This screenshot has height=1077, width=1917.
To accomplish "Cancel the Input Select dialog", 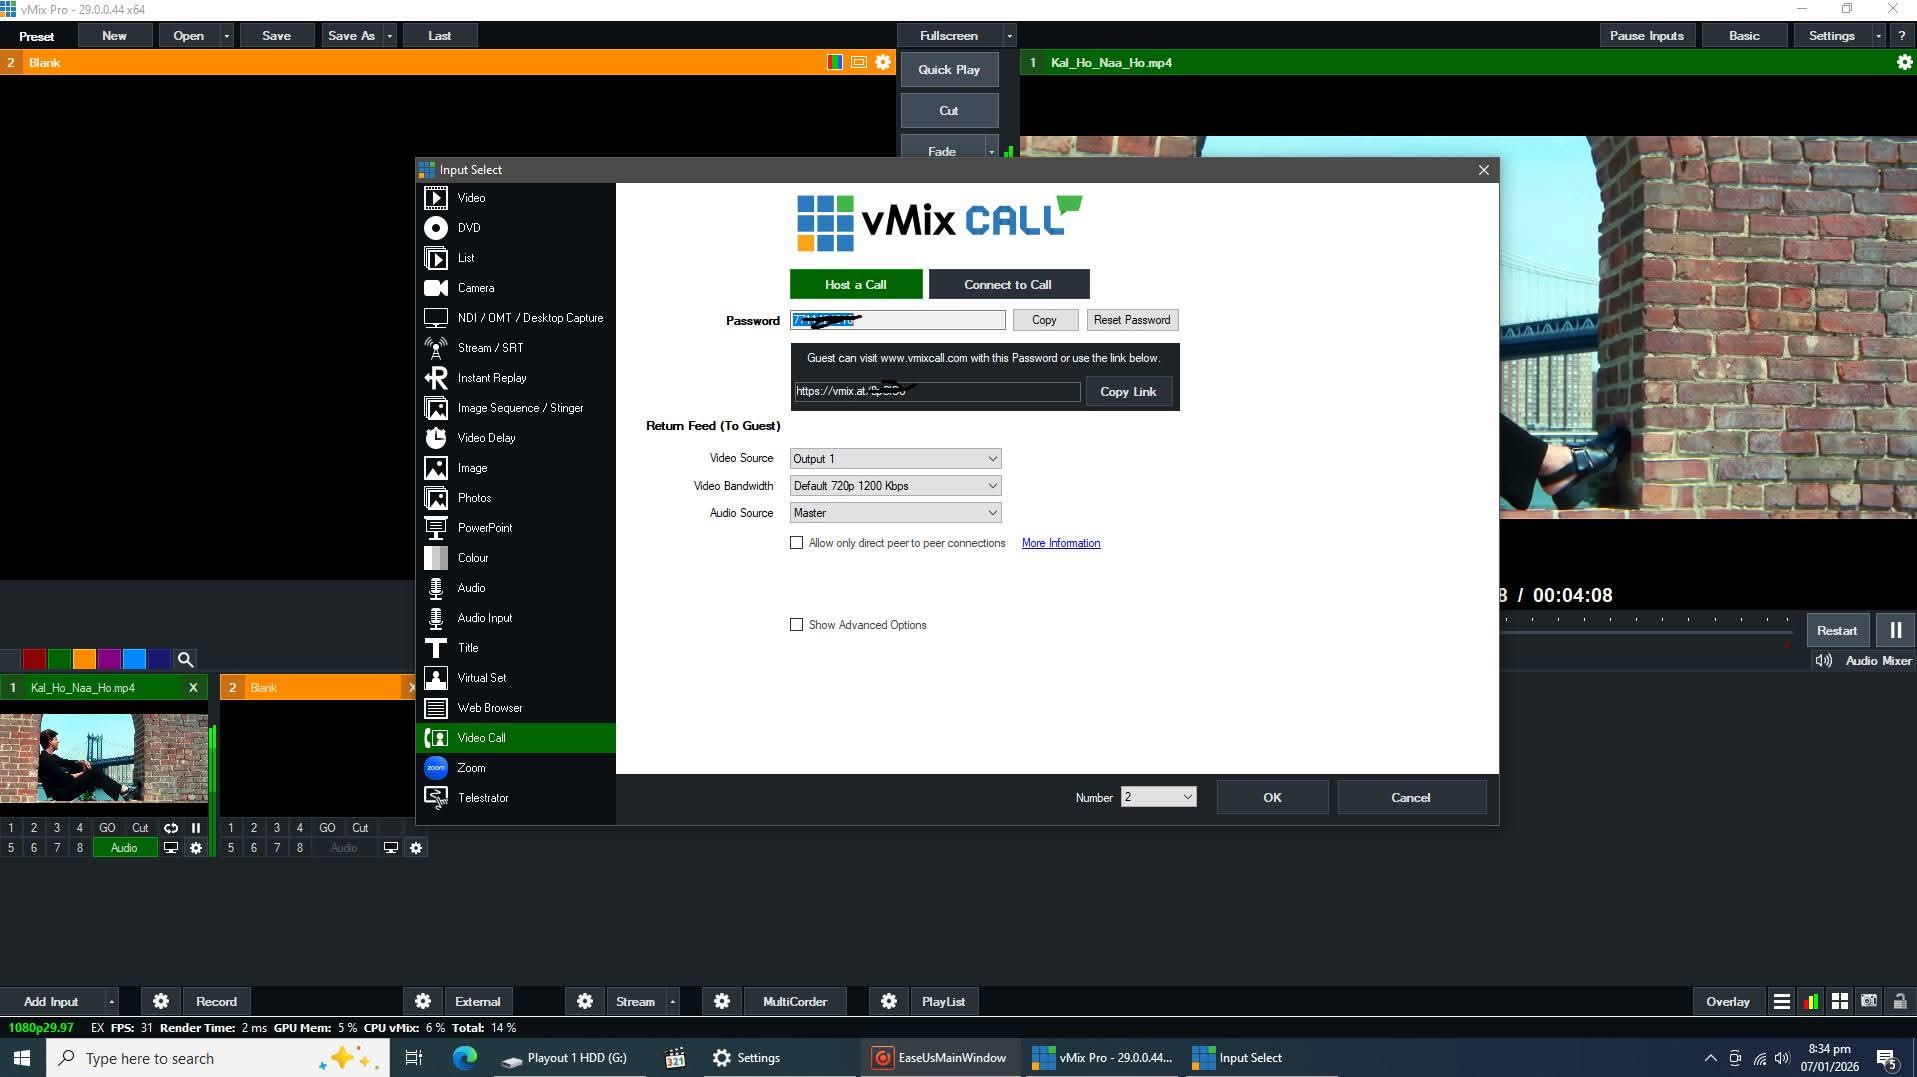I will click(x=1410, y=797).
